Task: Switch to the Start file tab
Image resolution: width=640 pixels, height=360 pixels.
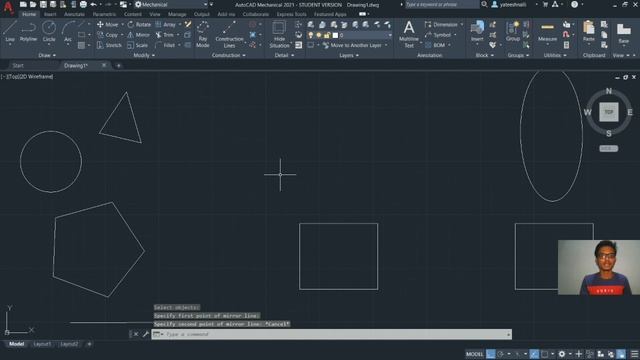Action: click(x=18, y=65)
